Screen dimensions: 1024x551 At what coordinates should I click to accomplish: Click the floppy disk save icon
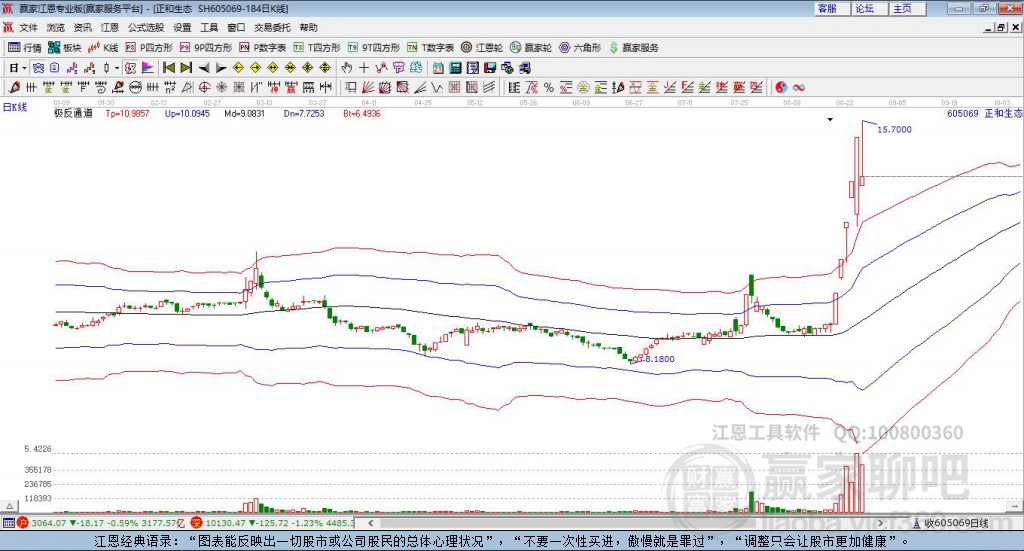point(490,67)
